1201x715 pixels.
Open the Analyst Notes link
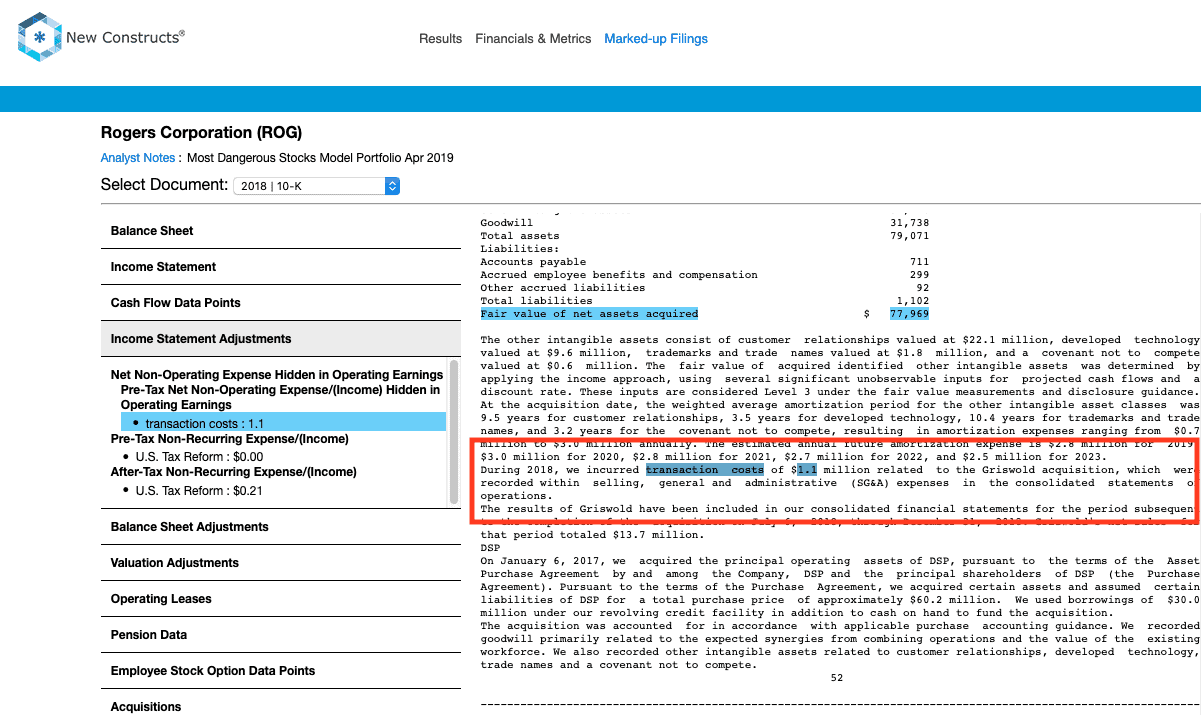coord(138,158)
